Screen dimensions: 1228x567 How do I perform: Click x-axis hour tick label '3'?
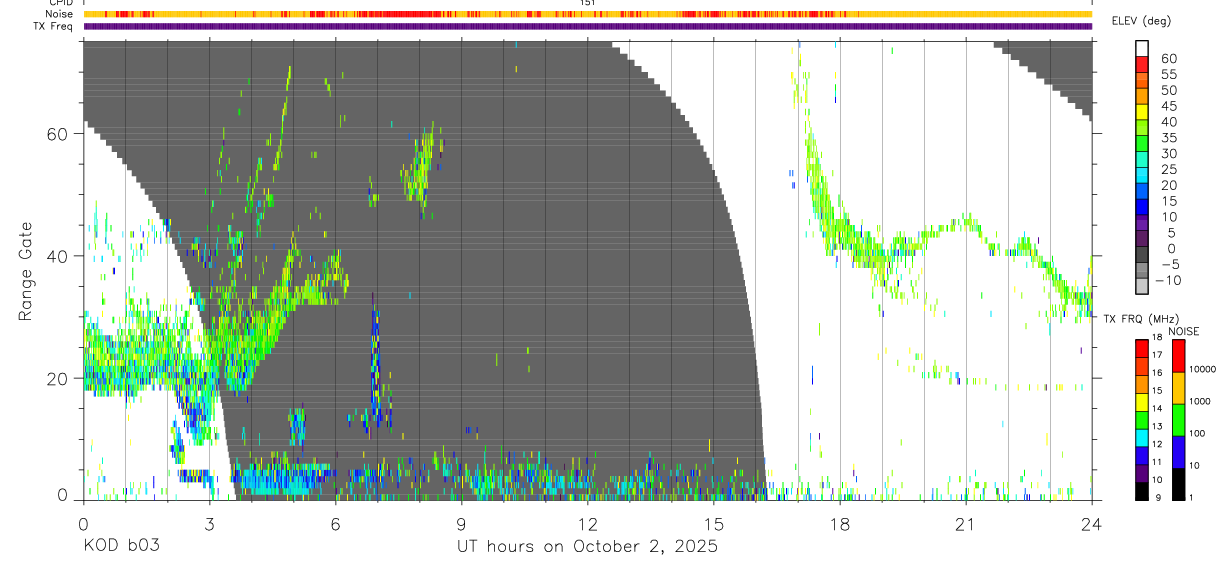point(209,524)
